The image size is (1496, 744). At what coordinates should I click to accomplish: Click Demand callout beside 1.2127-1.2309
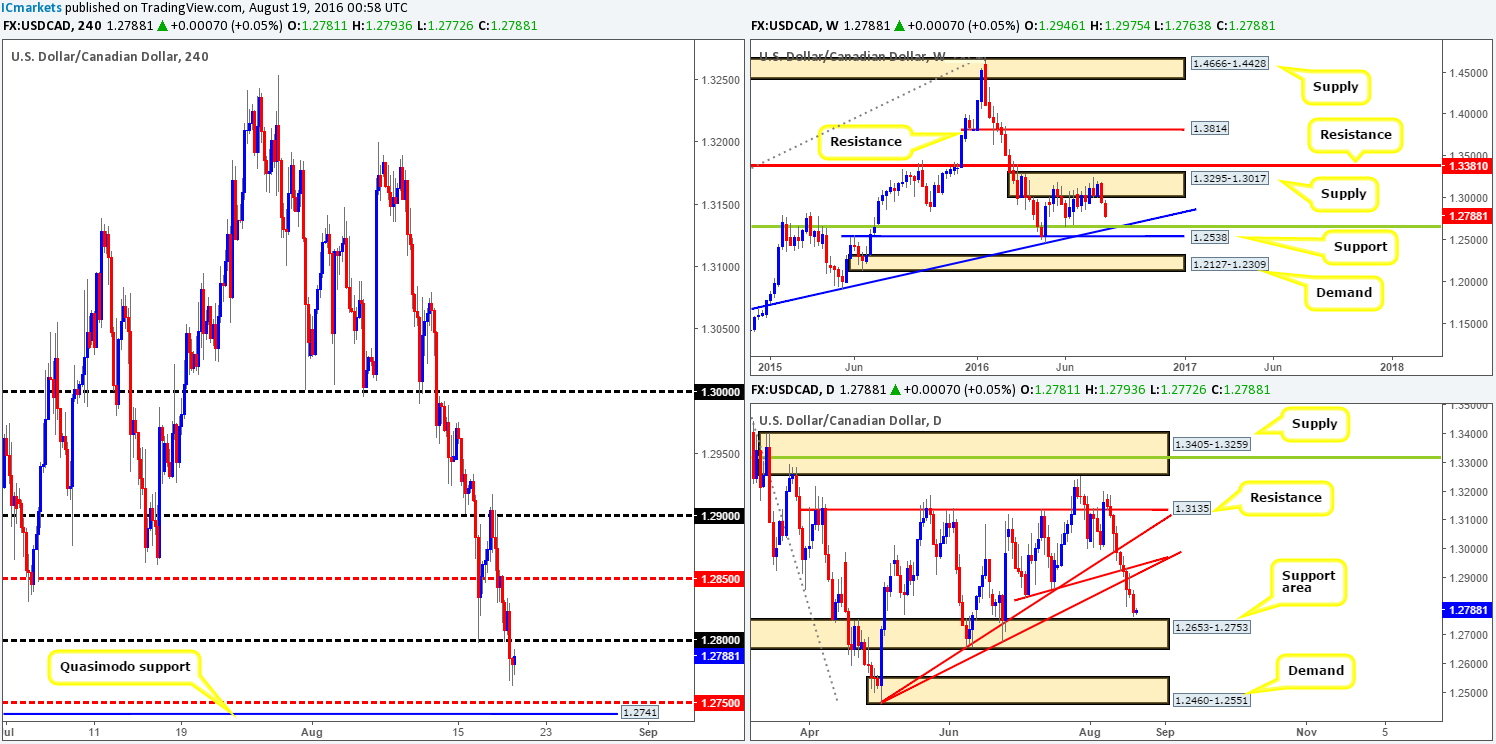pos(1344,292)
